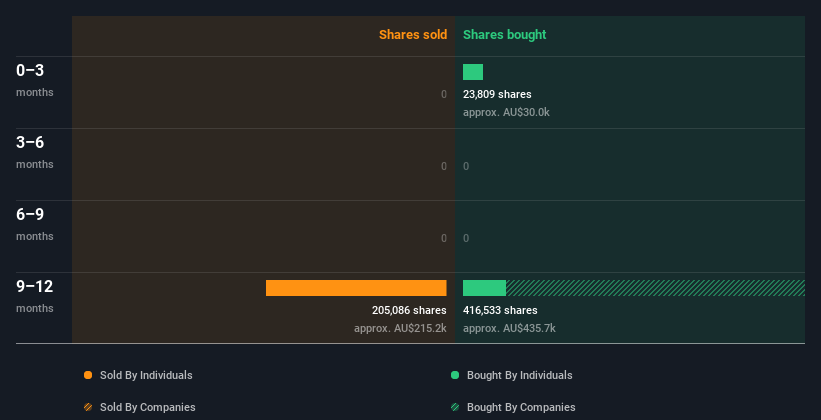Viewport: 821px width, 420px height.
Task: Click the striped Bought By Companies legend dot
Action: tap(455, 407)
